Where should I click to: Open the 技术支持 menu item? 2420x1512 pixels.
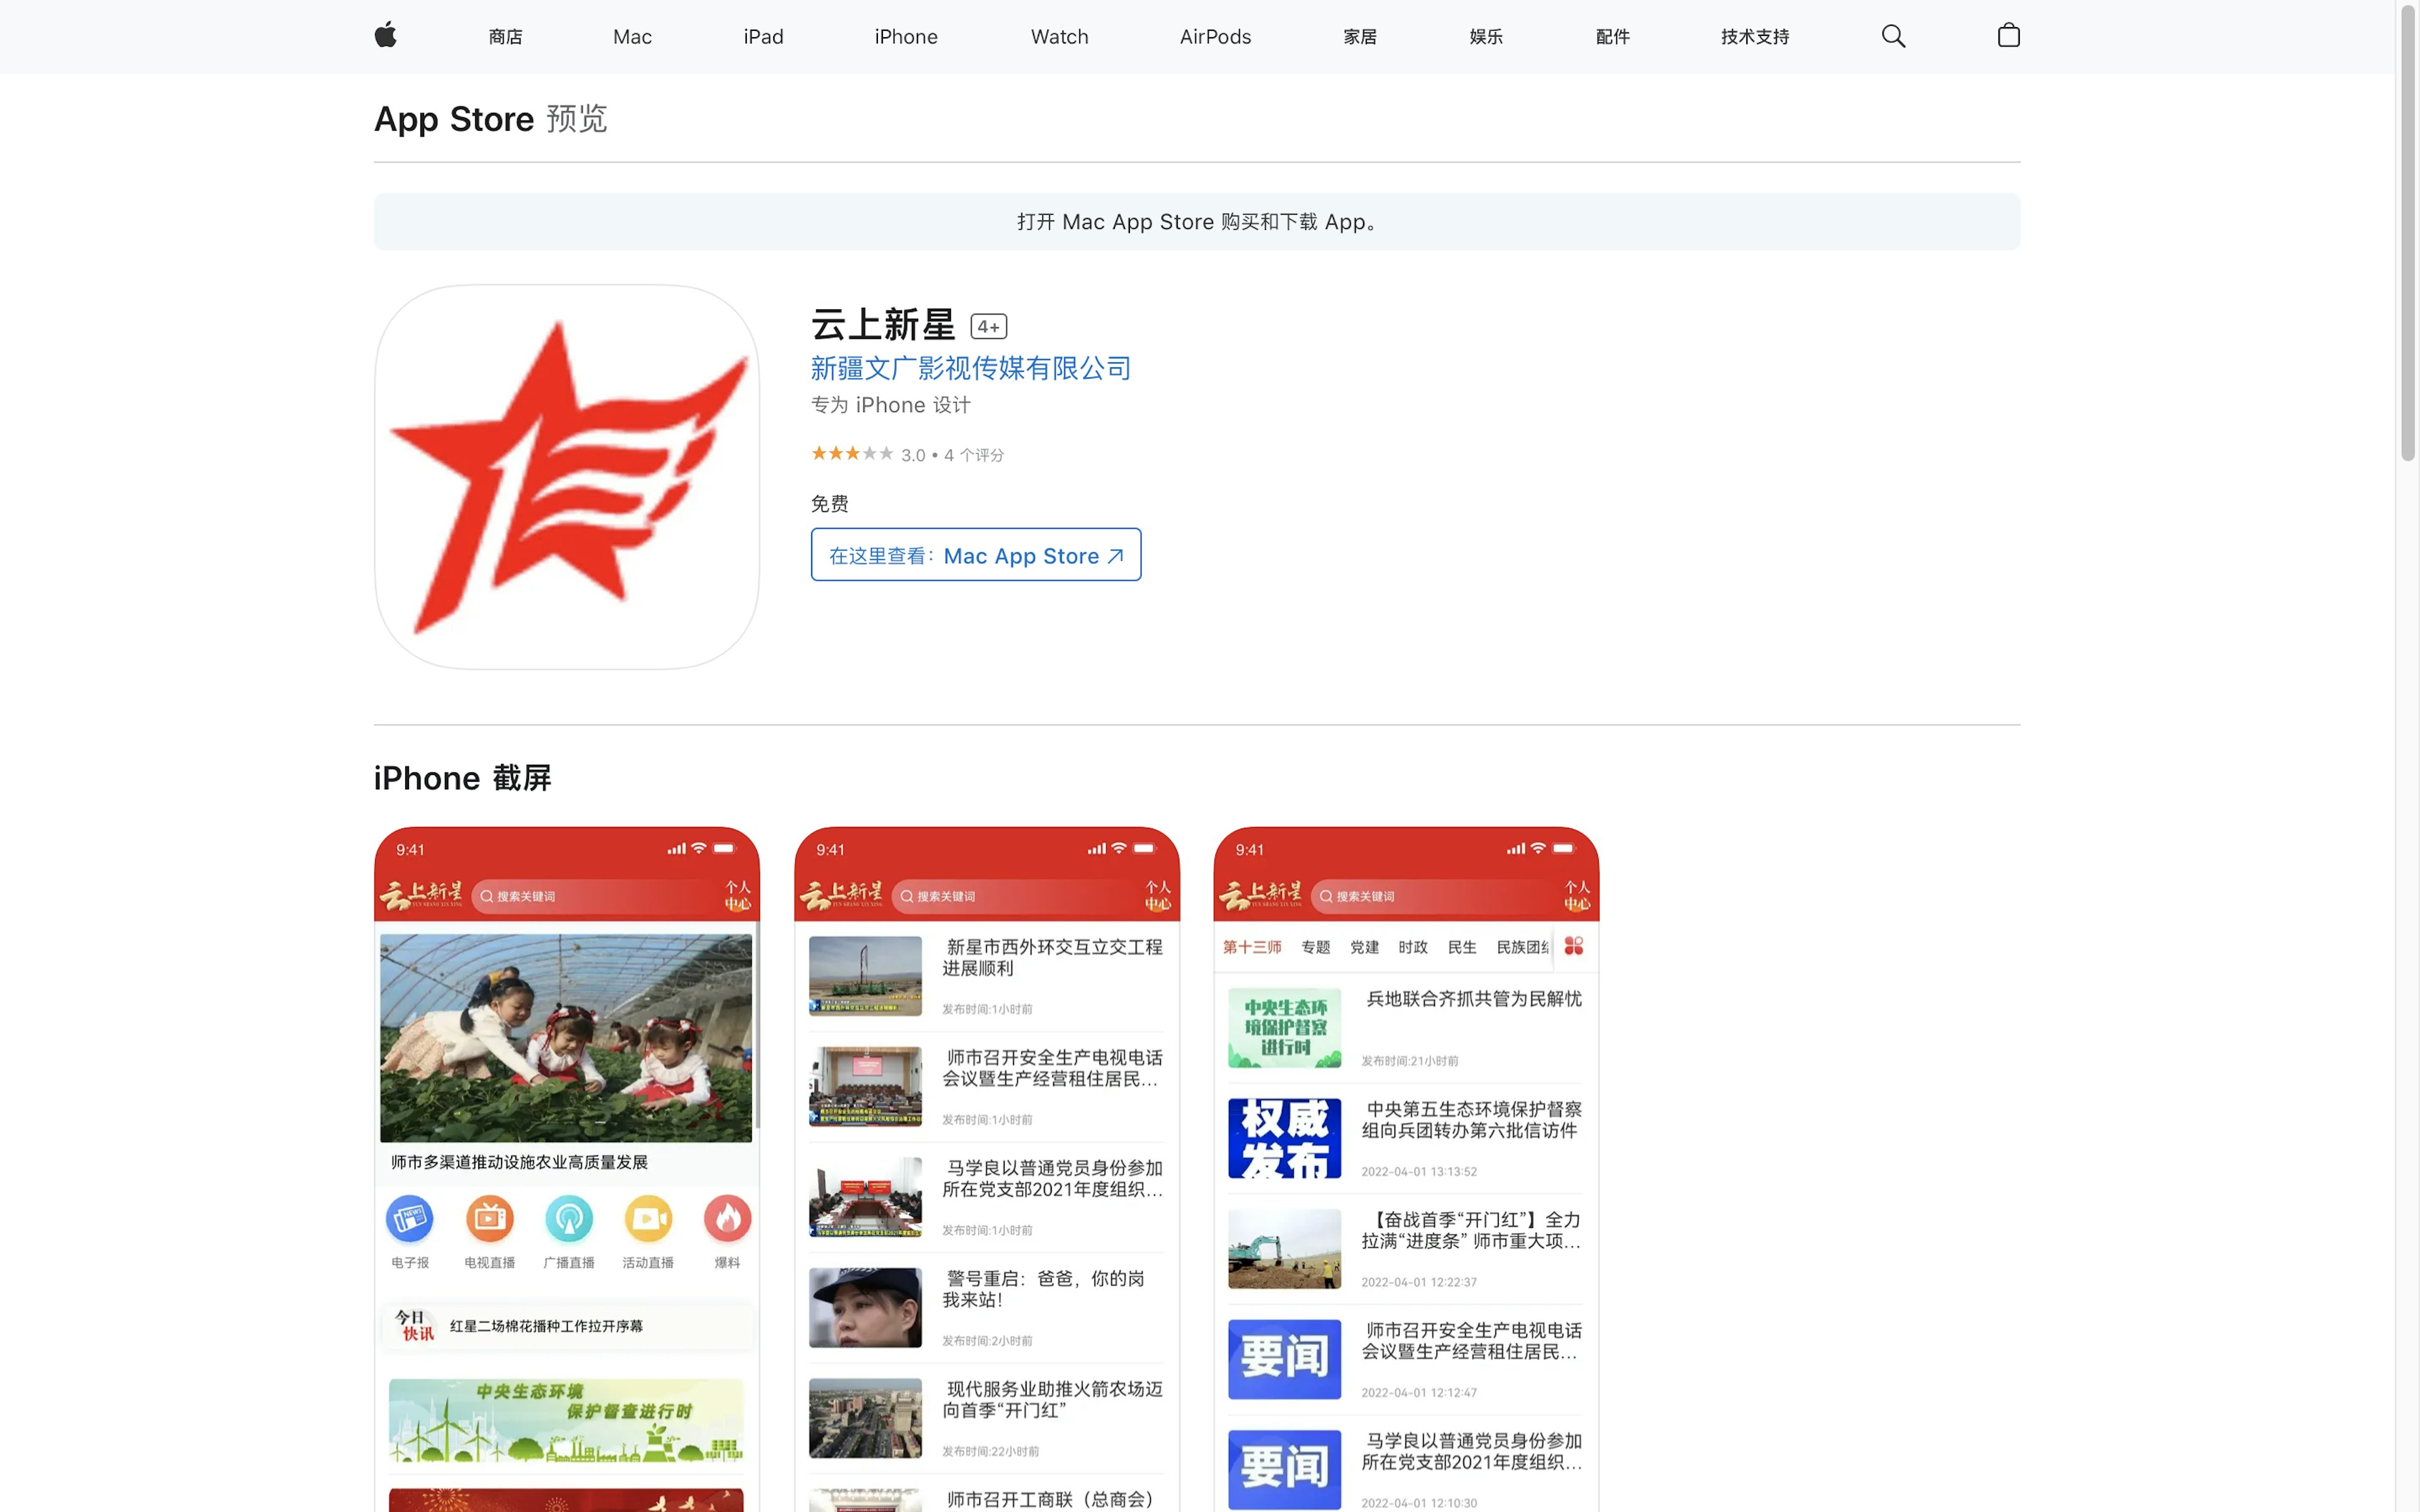point(1754,37)
